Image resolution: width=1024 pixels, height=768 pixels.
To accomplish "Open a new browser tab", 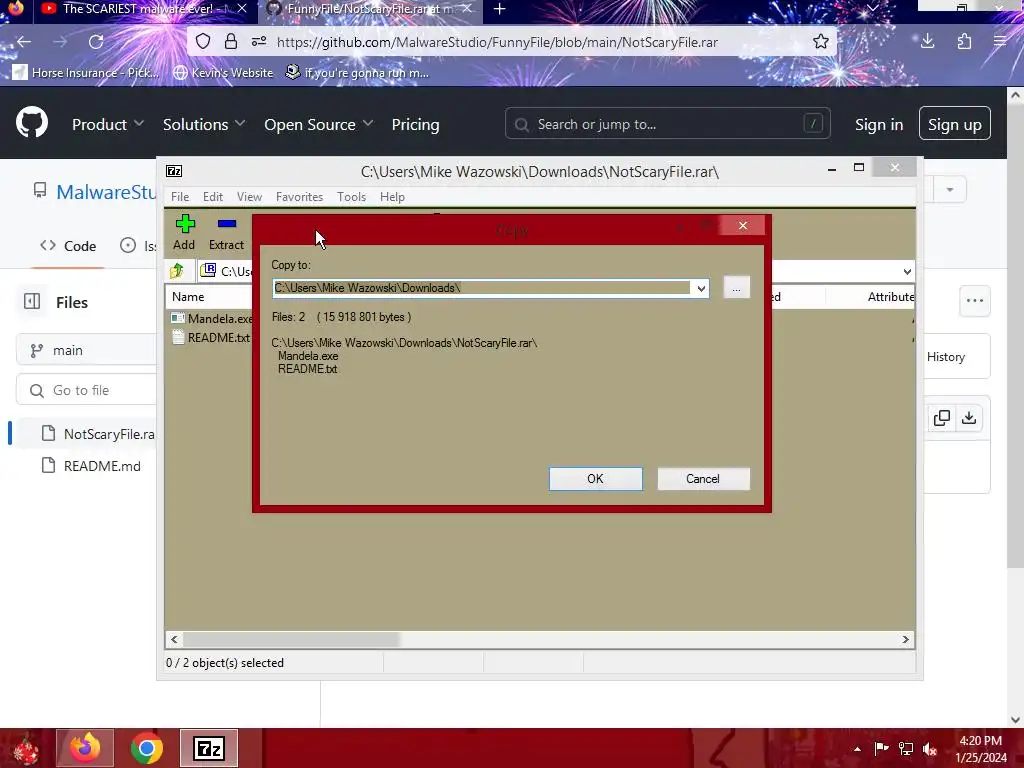I will [x=500, y=9].
